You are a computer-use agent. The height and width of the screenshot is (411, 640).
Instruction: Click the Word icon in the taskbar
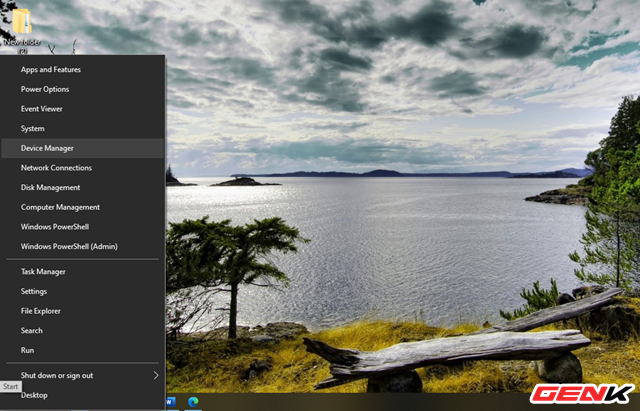pos(170,401)
